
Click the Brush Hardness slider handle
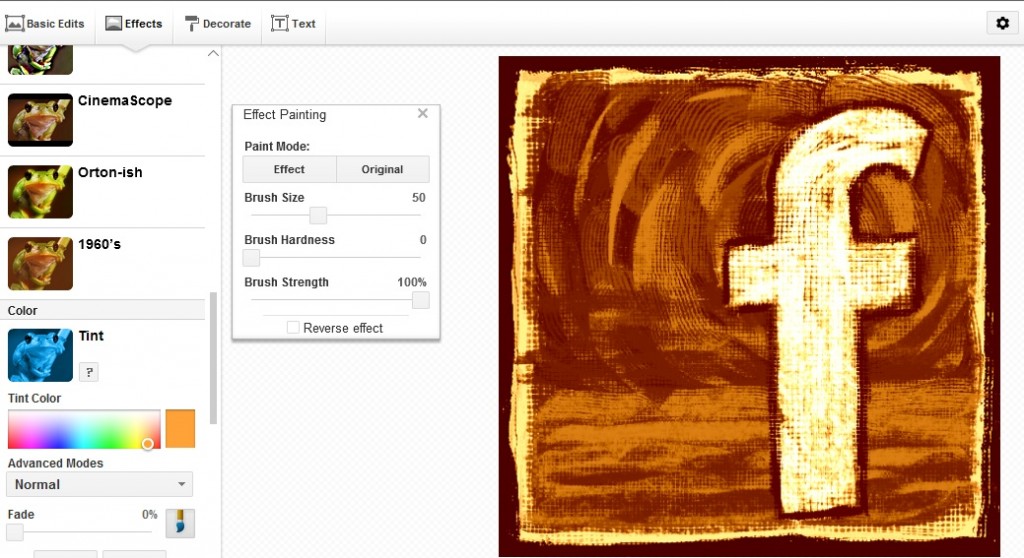tap(251, 257)
